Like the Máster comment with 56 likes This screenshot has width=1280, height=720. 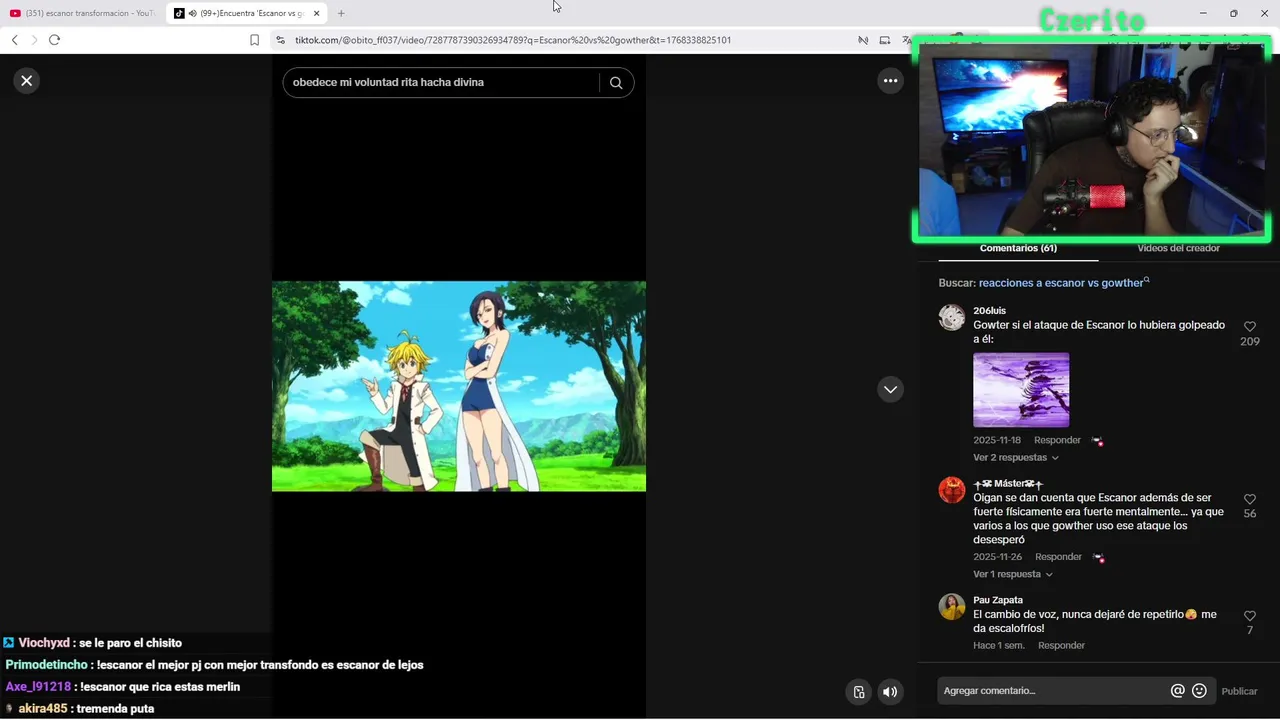[x=1249, y=499]
